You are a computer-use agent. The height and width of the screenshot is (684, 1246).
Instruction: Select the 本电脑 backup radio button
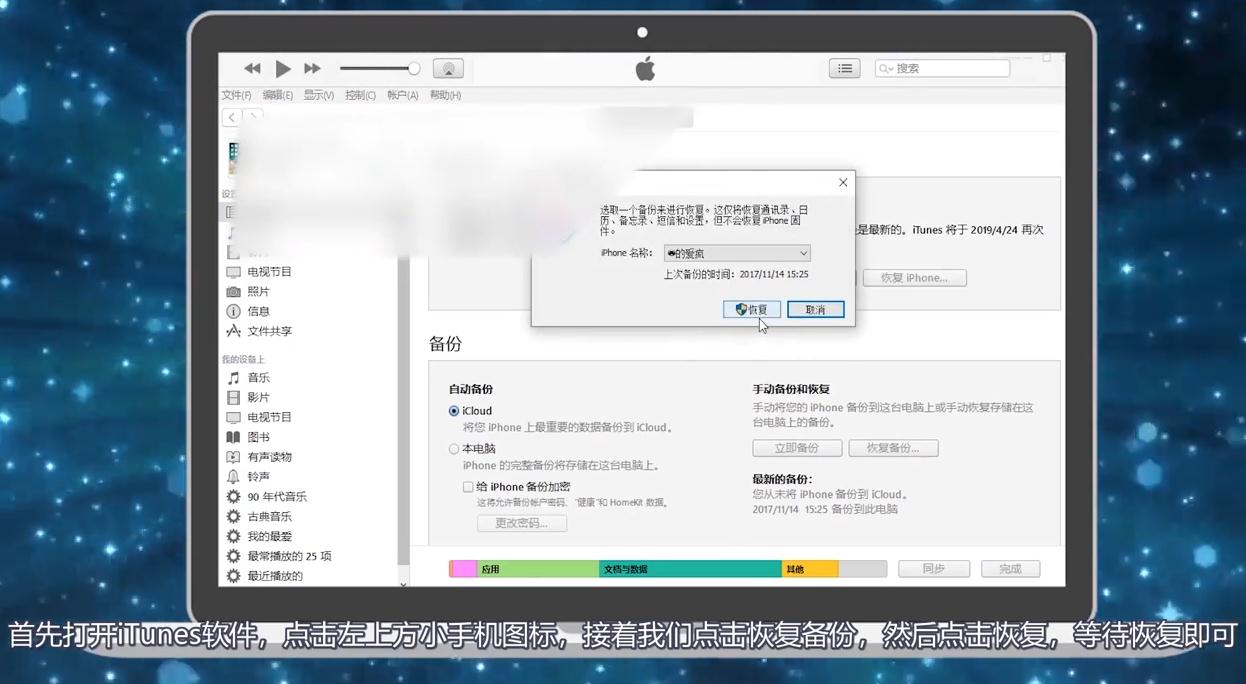(x=454, y=449)
